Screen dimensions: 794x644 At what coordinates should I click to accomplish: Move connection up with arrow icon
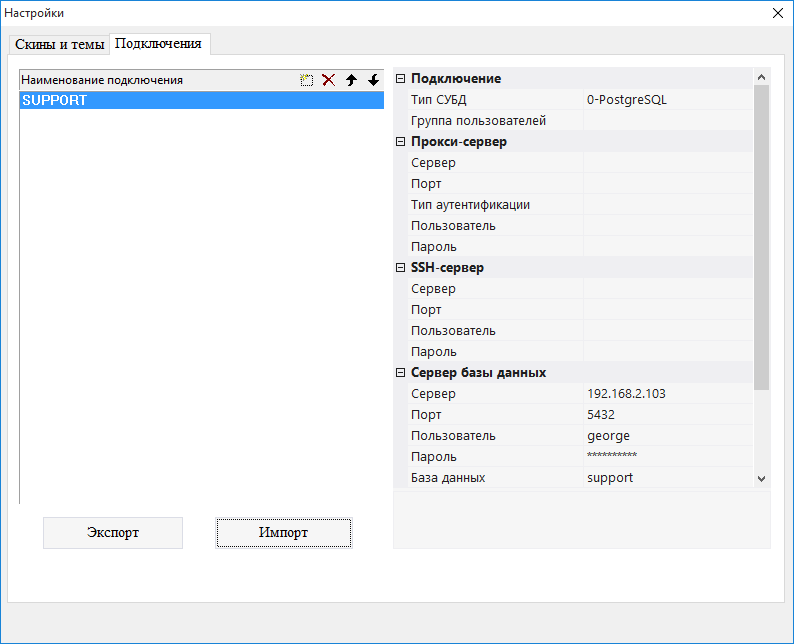coord(351,80)
